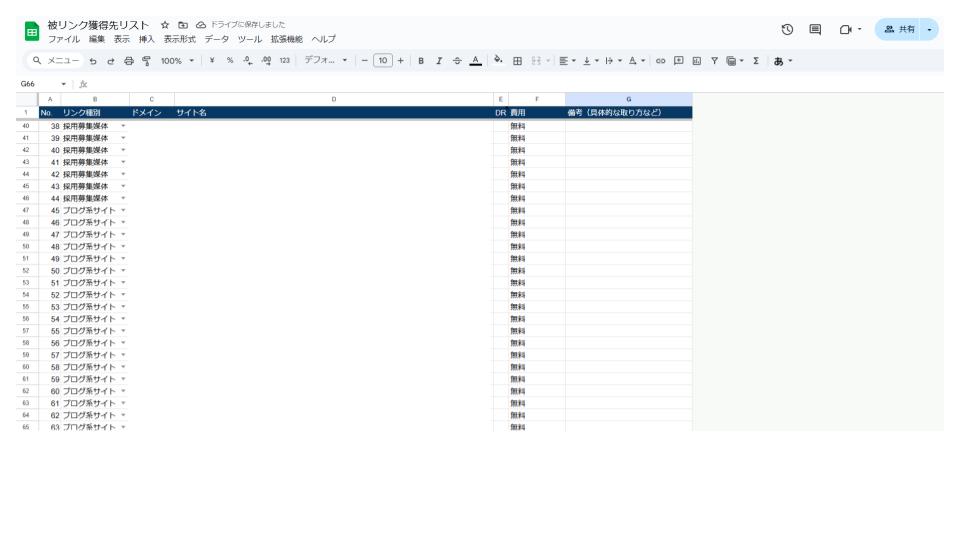Apply percent format icon
This screenshot has width=960, height=540.
click(230, 61)
